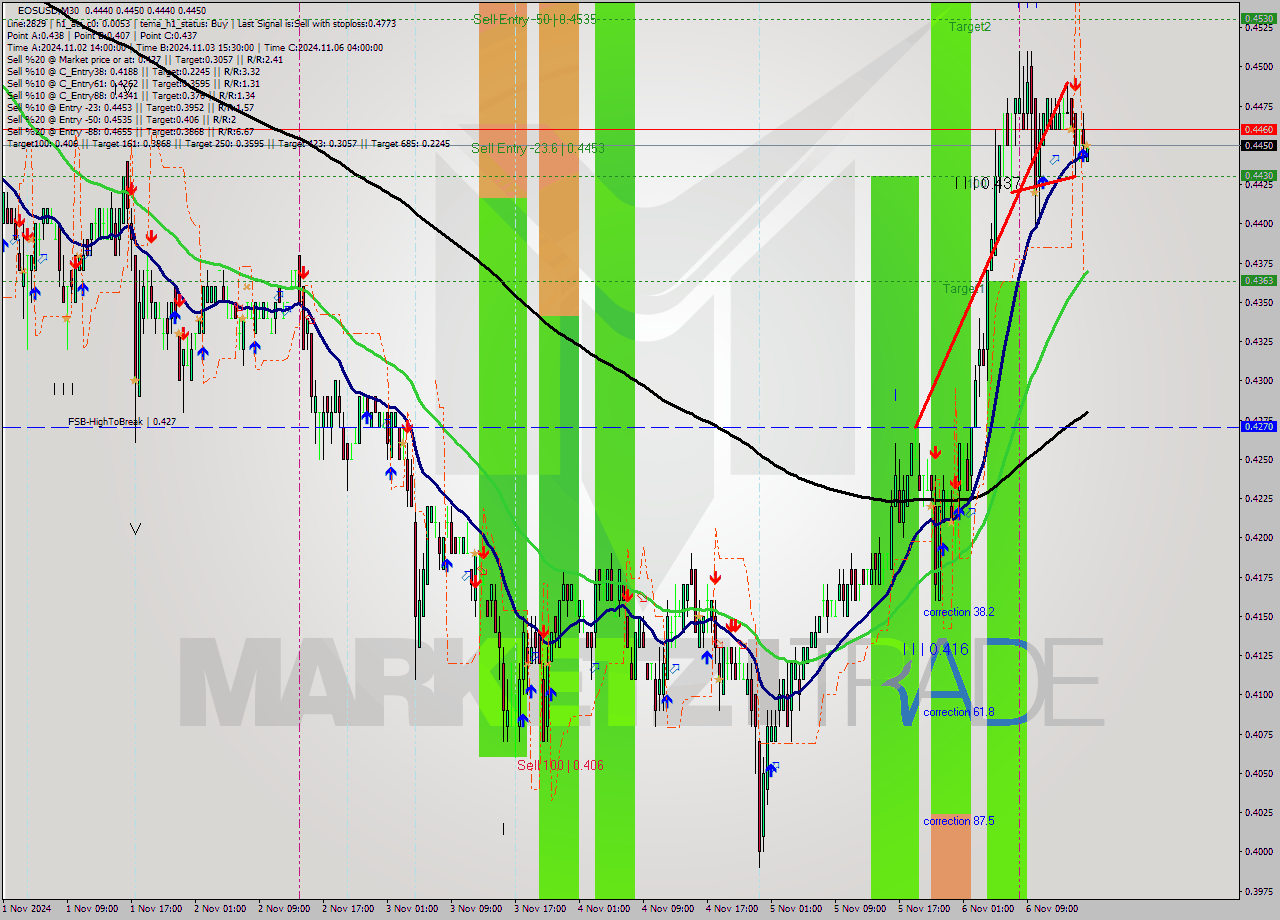
Task: Click the black 0.4450 current price tag
Action: point(1258,145)
